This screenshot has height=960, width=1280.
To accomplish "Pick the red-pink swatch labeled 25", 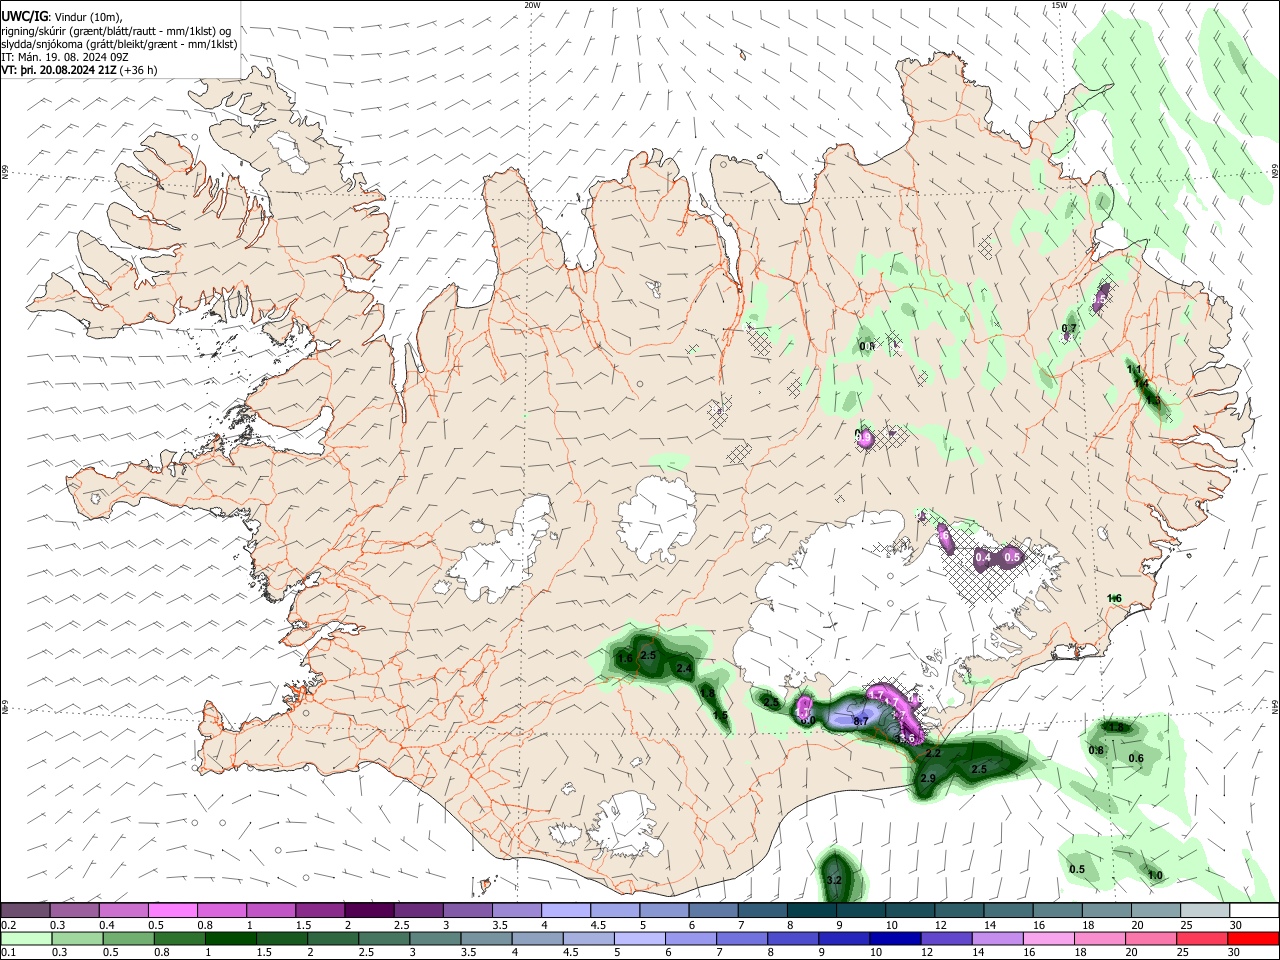I will tap(1204, 939).
